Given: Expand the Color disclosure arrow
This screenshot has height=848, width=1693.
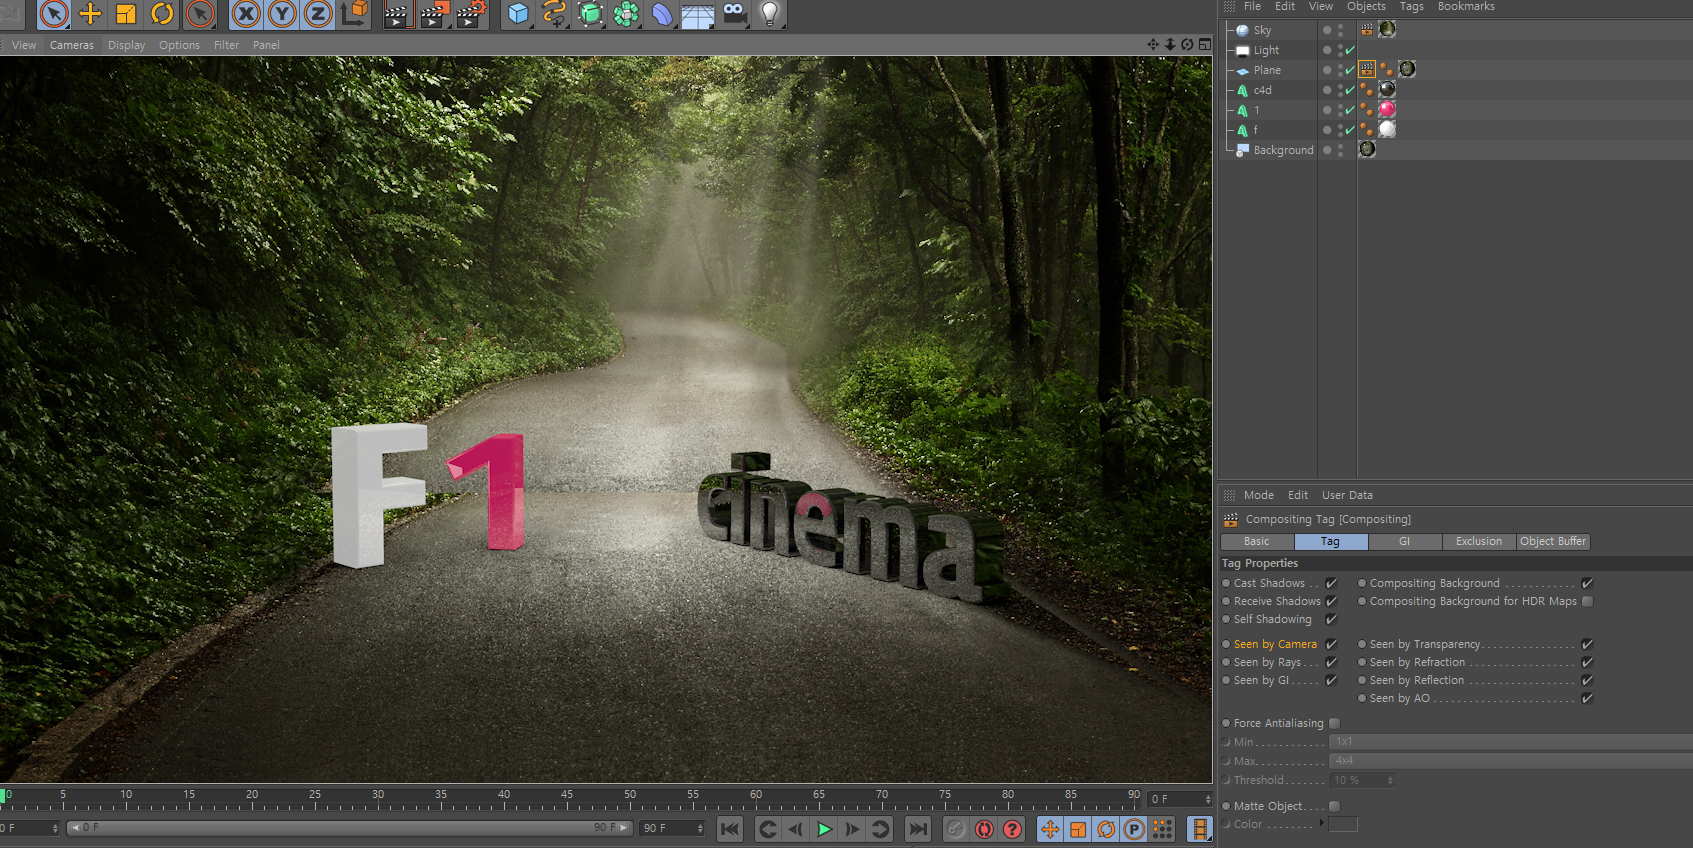Looking at the screenshot, I should click(x=1321, y=823).
